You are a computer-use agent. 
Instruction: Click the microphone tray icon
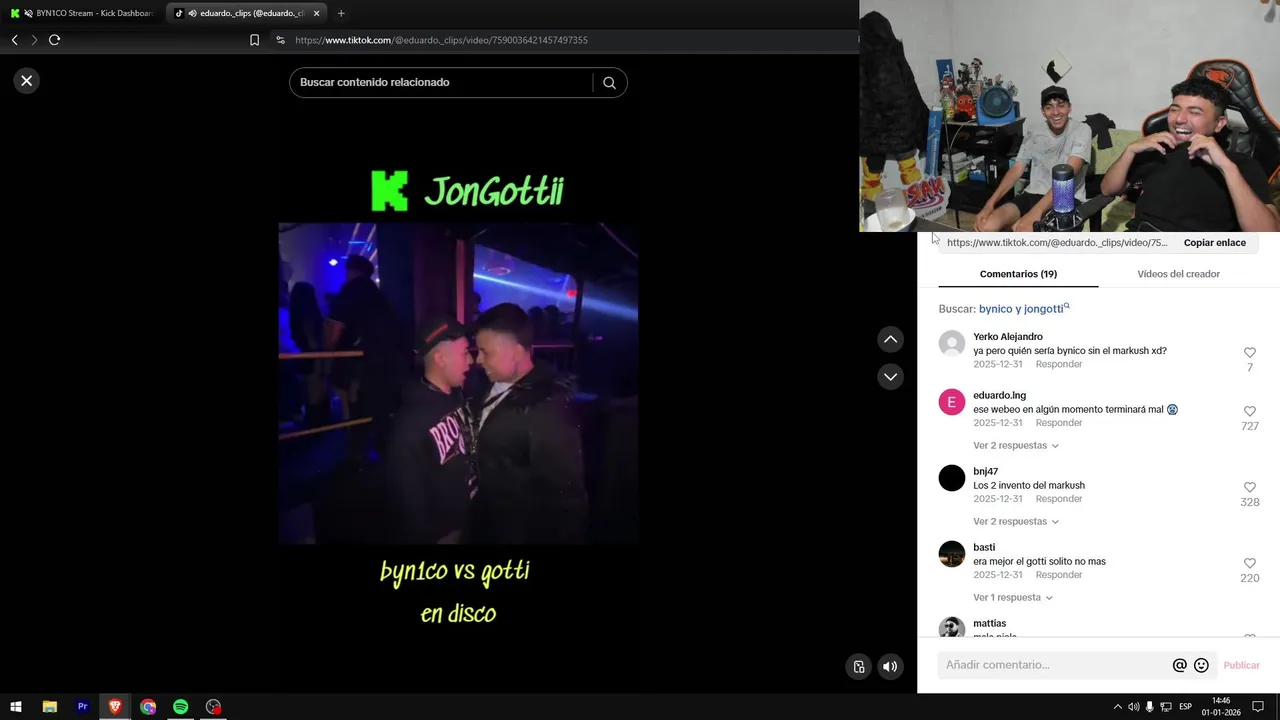[x=1149, y=707]
